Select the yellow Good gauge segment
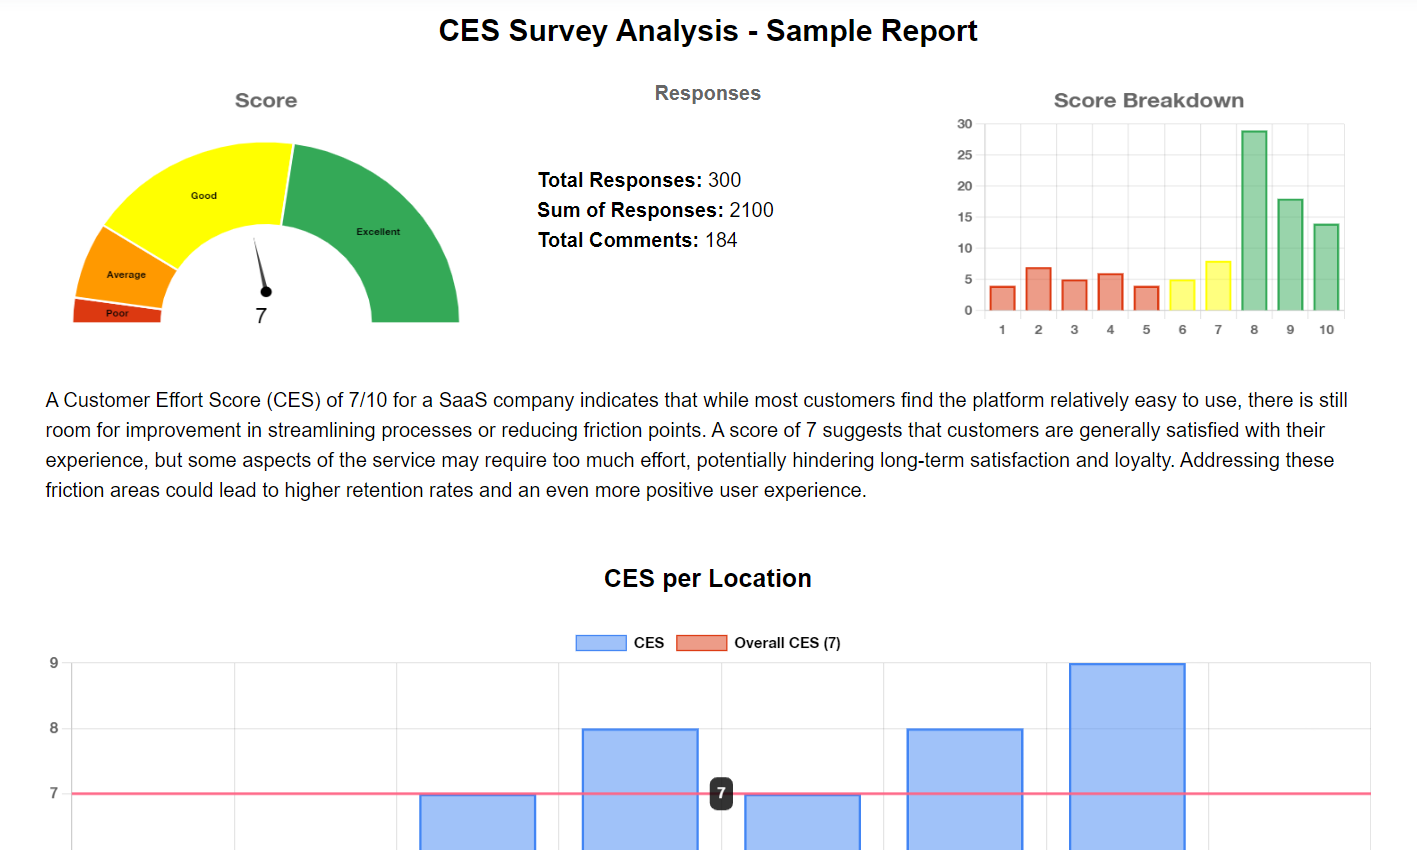This screenshot has width=1417, height=850. [x=203, y=195]
